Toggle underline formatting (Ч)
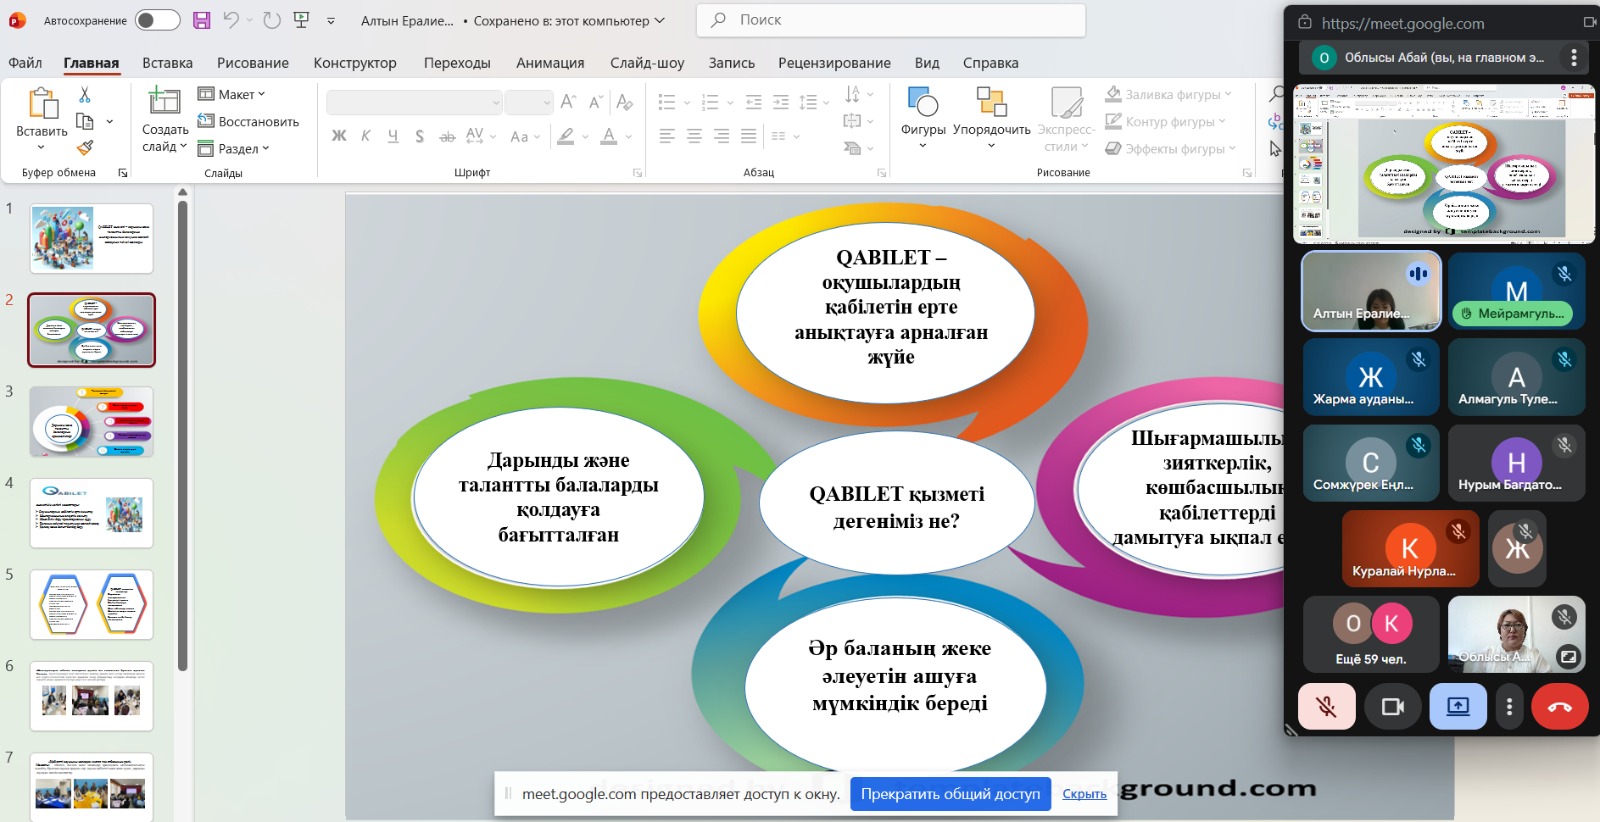The width and height of the screenshot is (1600, 822). pyautogui.click(x=393, y=136)
